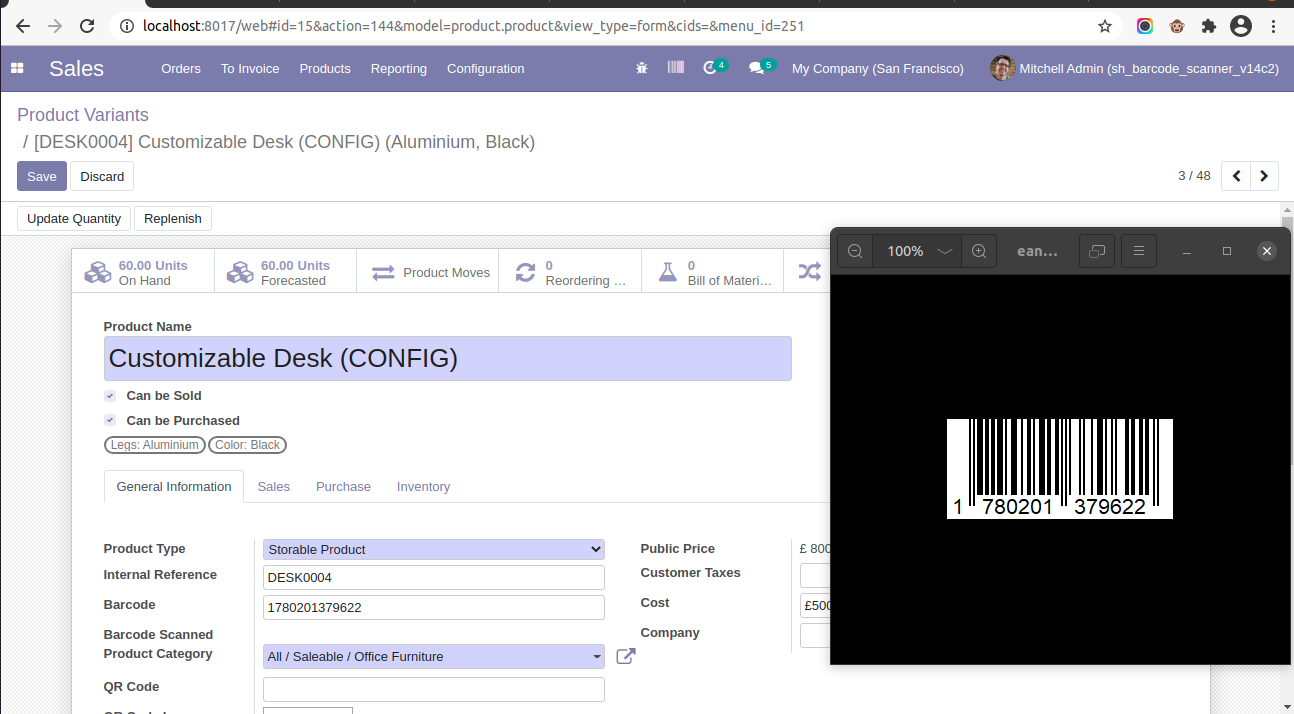Screen dimensions: 1294x714
Task: Edit the Product Name field
Action: 448,358
